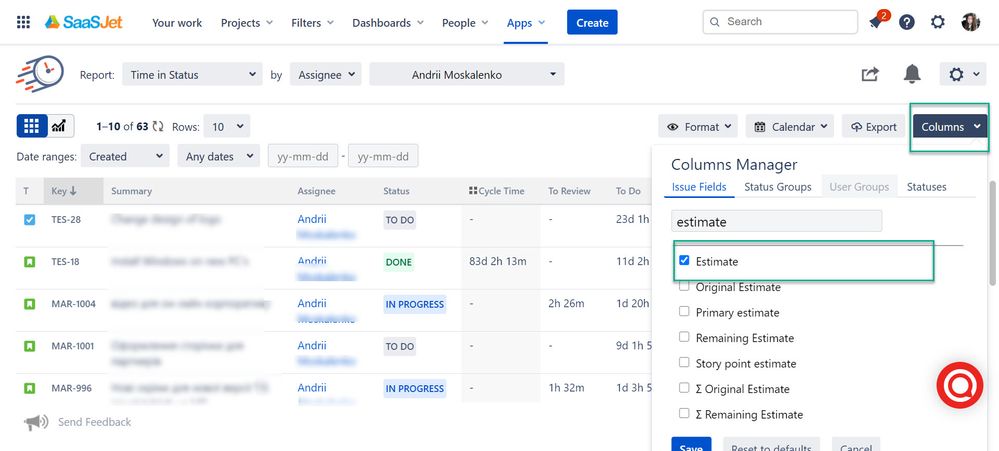Click the SaaSJet logo
The image size is (999, 451).
click(83, 22)
